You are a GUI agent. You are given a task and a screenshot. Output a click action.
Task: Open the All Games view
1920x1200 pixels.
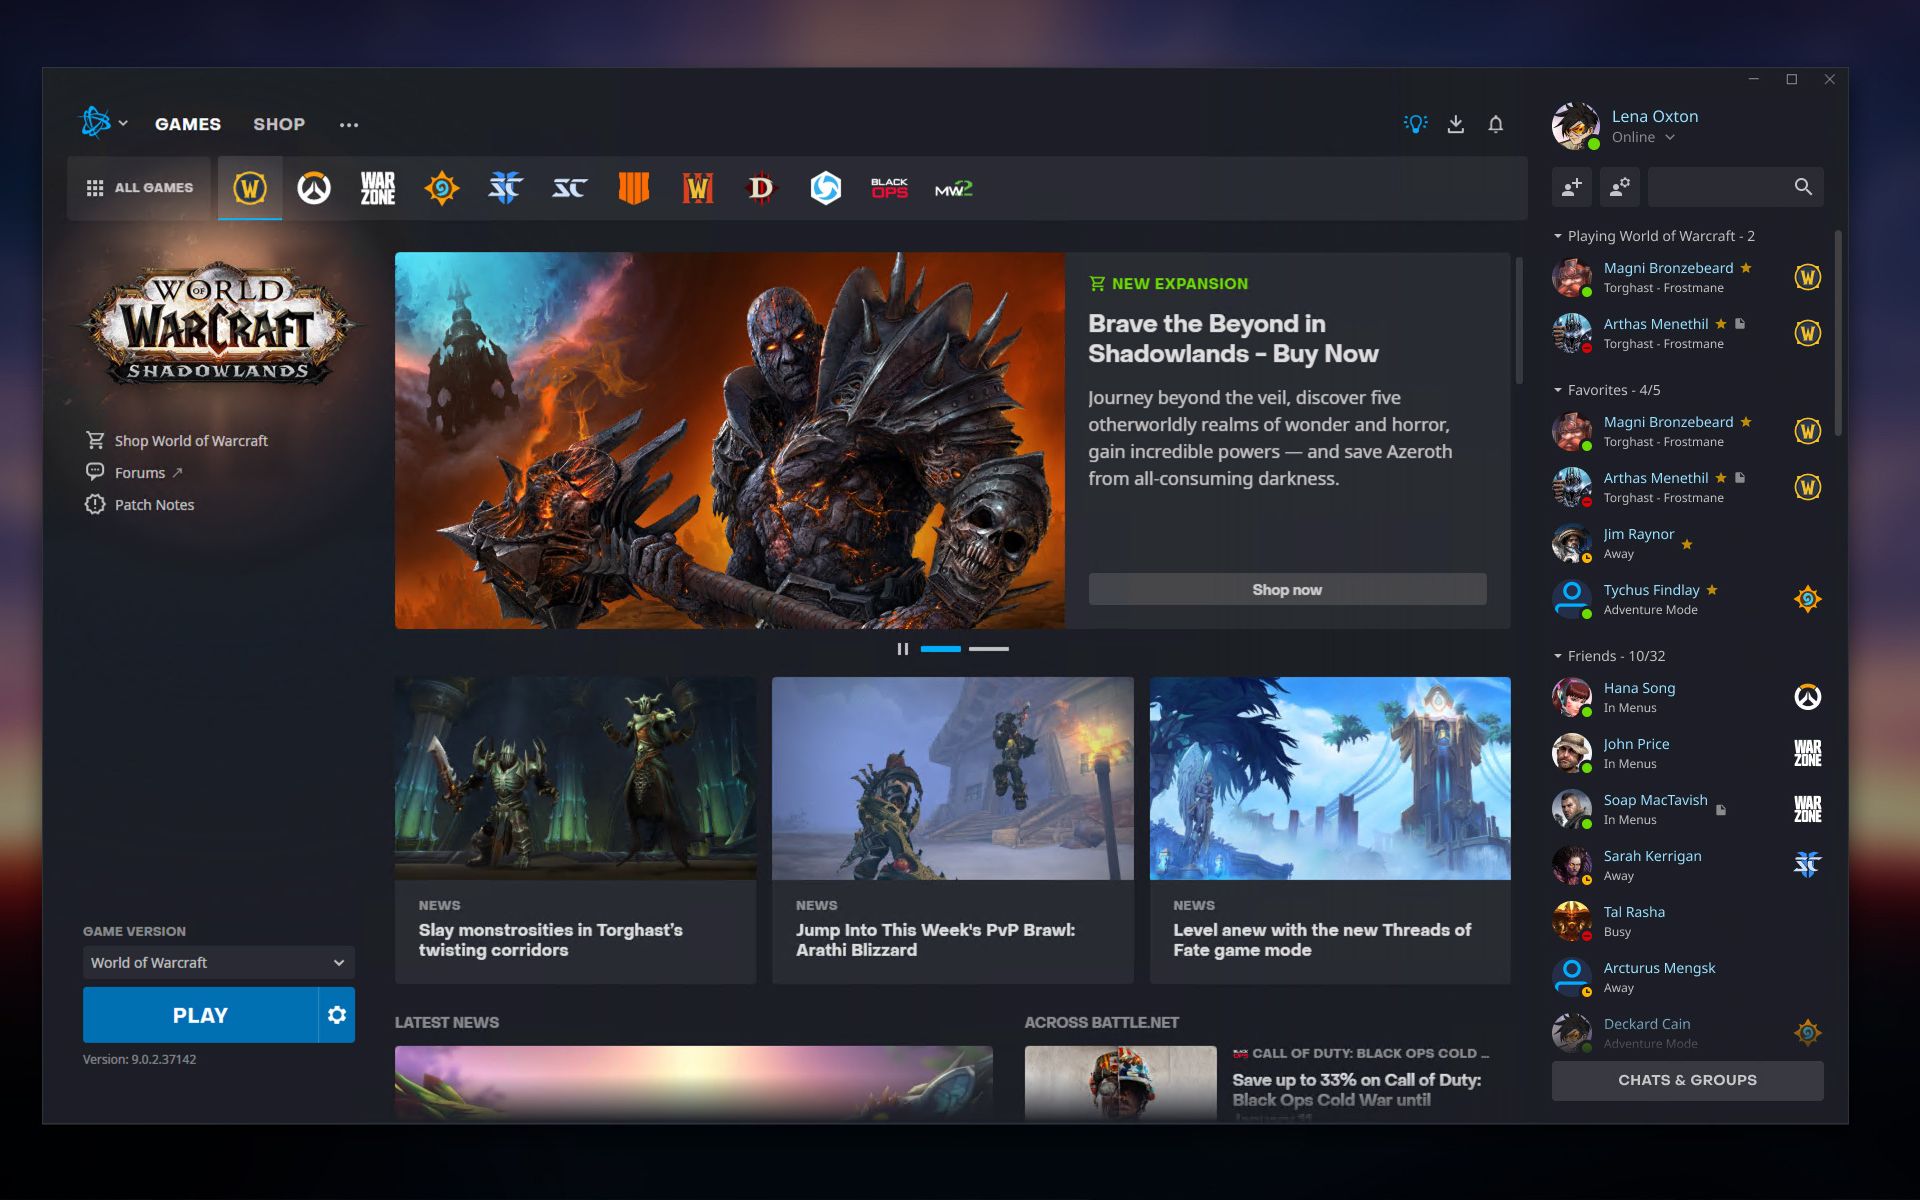(140, 188)
